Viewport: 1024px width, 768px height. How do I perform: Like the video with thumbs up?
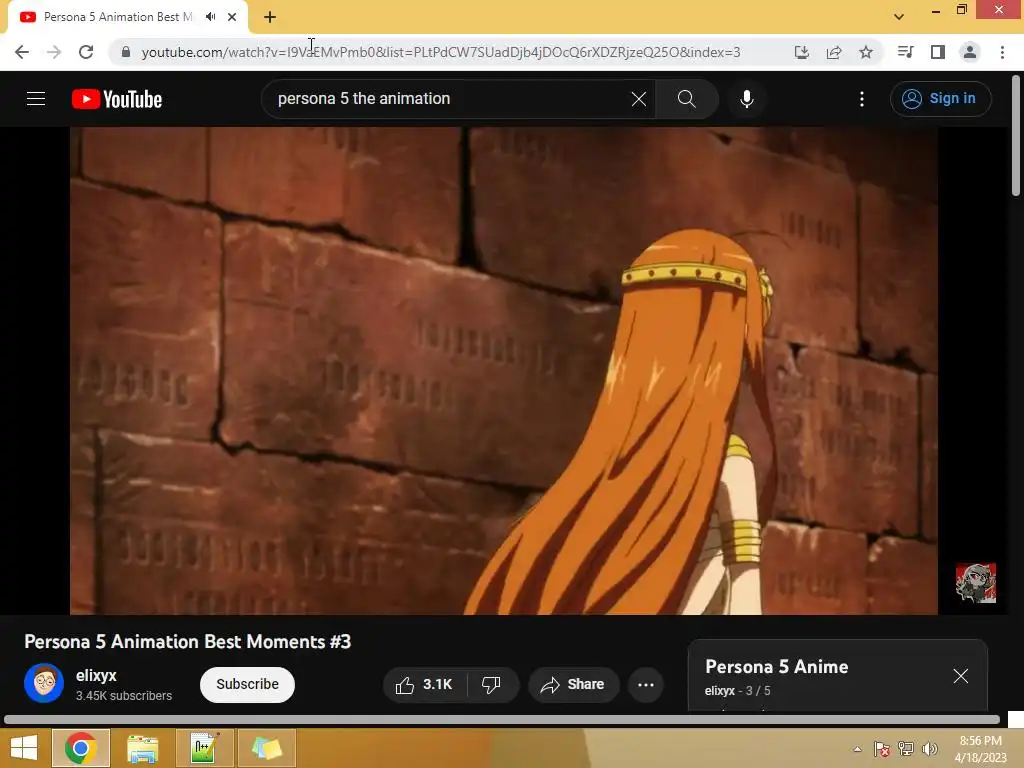click(x=424, y=684)
